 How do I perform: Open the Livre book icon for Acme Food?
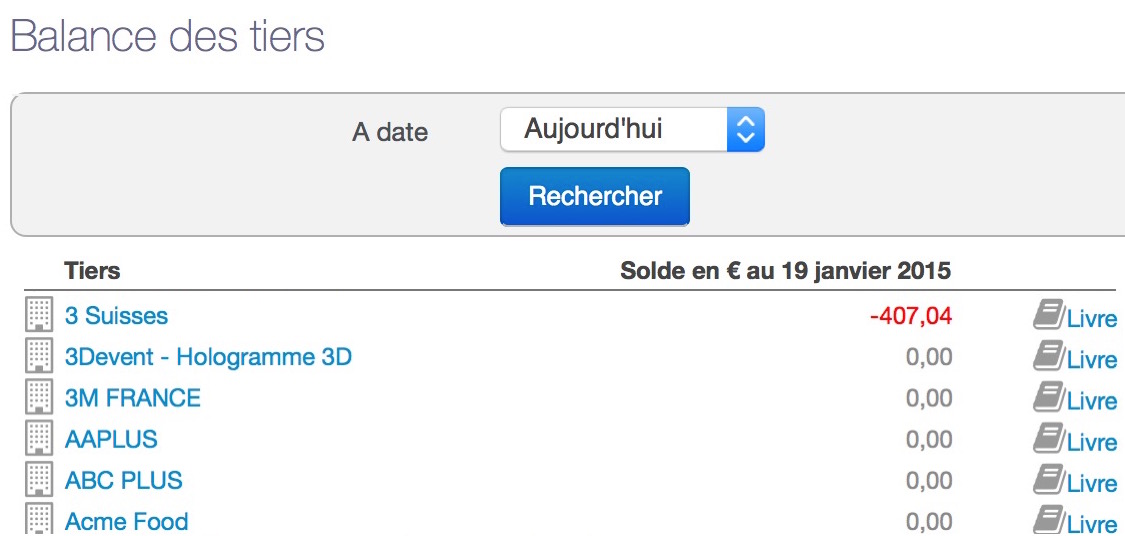tap(1048, 521)
